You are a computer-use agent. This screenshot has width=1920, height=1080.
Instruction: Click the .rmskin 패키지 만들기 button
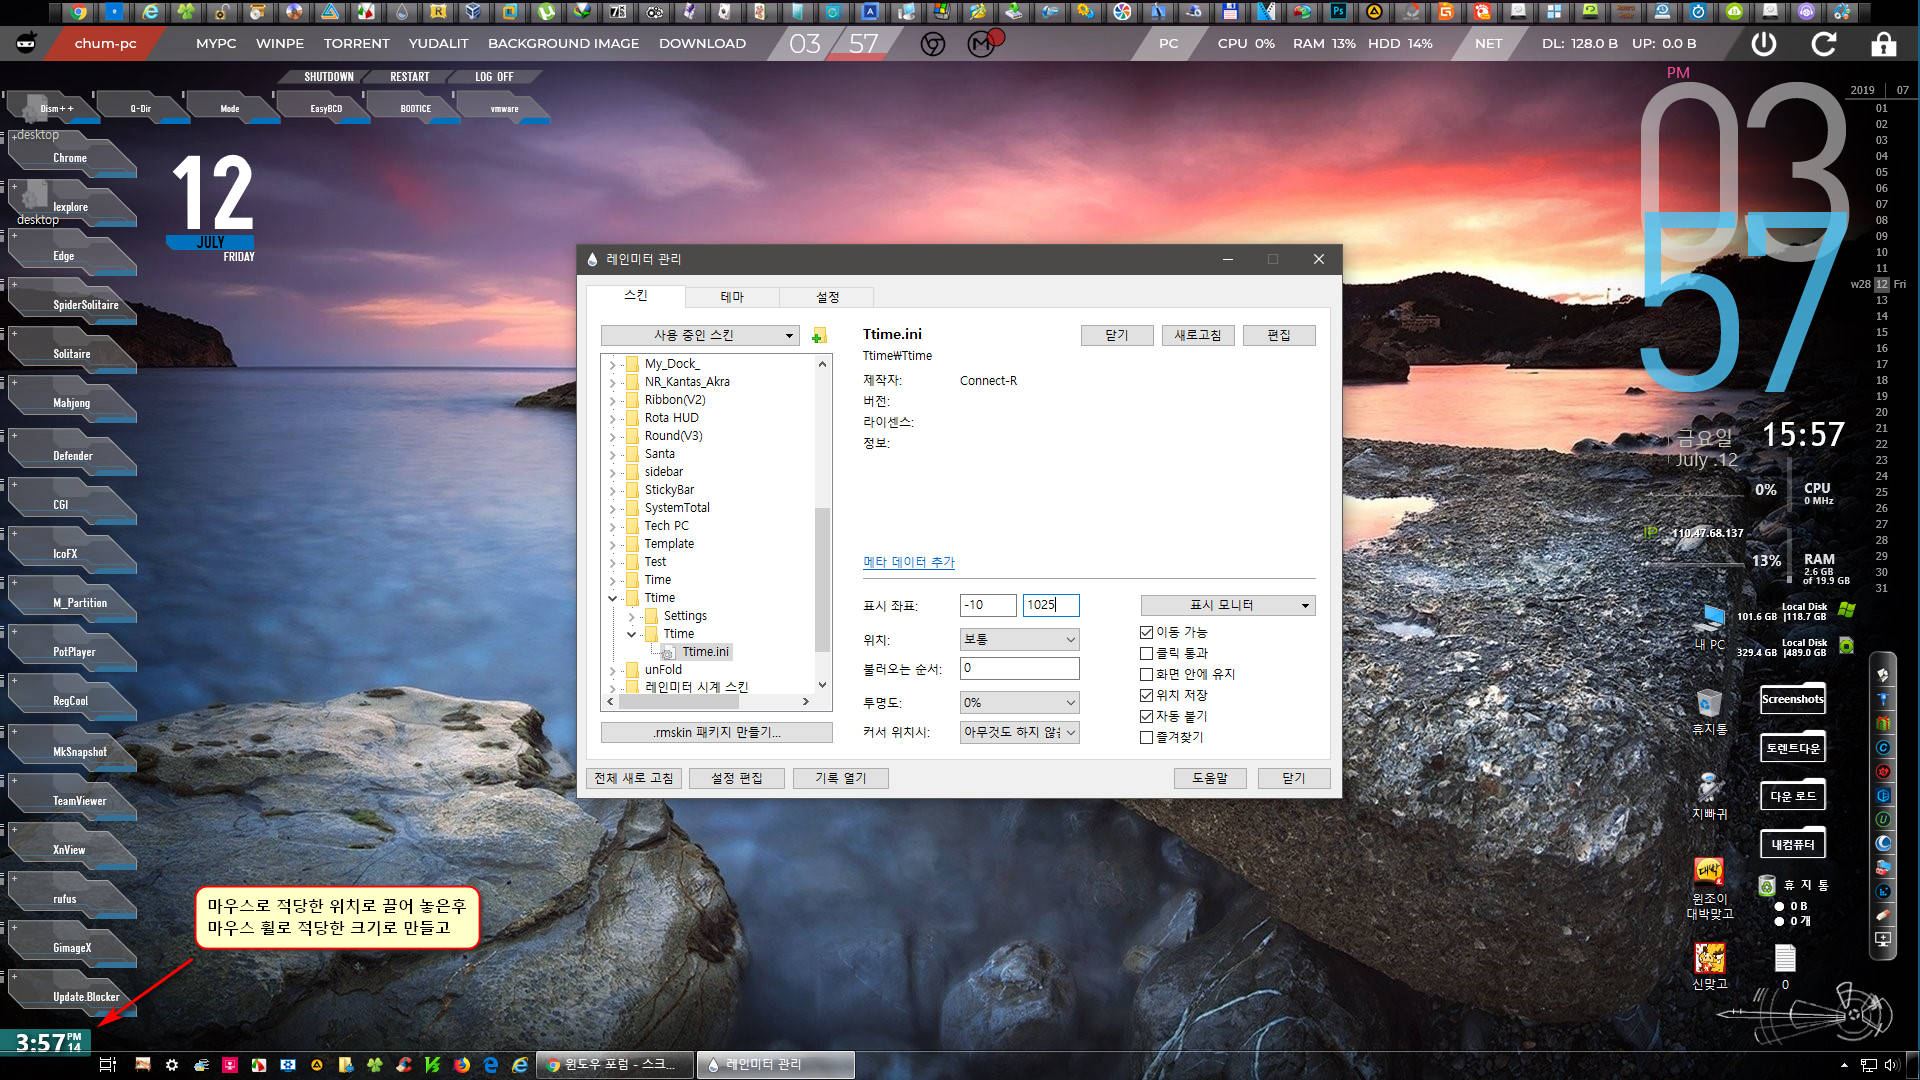point(716,732)
